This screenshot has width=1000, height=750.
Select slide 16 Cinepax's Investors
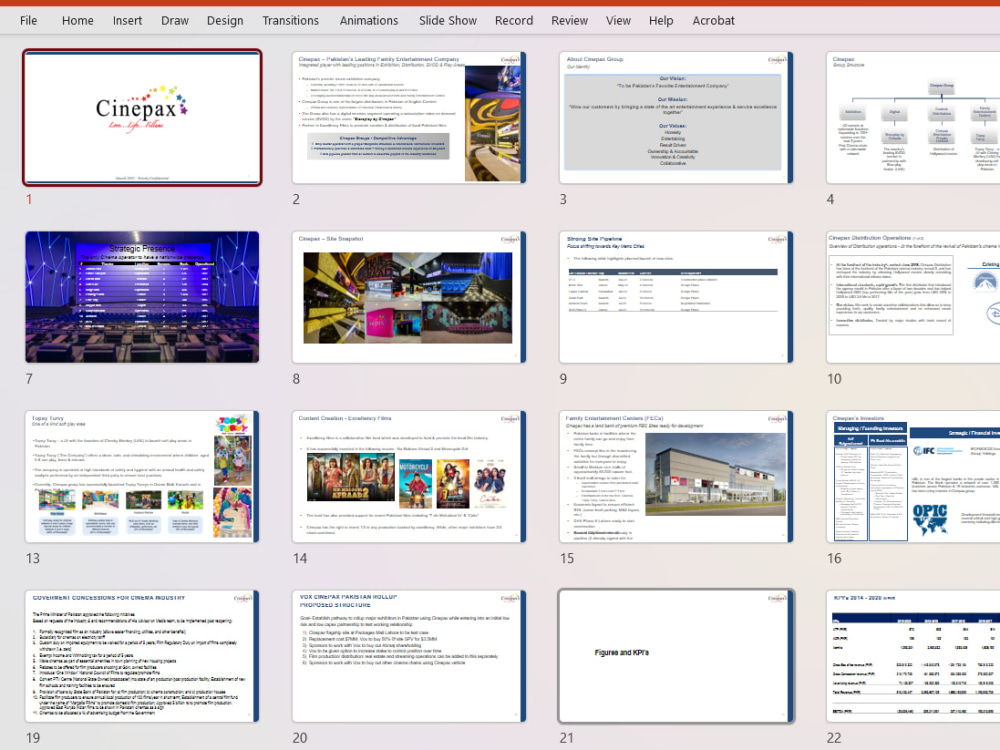coord(913,476)
